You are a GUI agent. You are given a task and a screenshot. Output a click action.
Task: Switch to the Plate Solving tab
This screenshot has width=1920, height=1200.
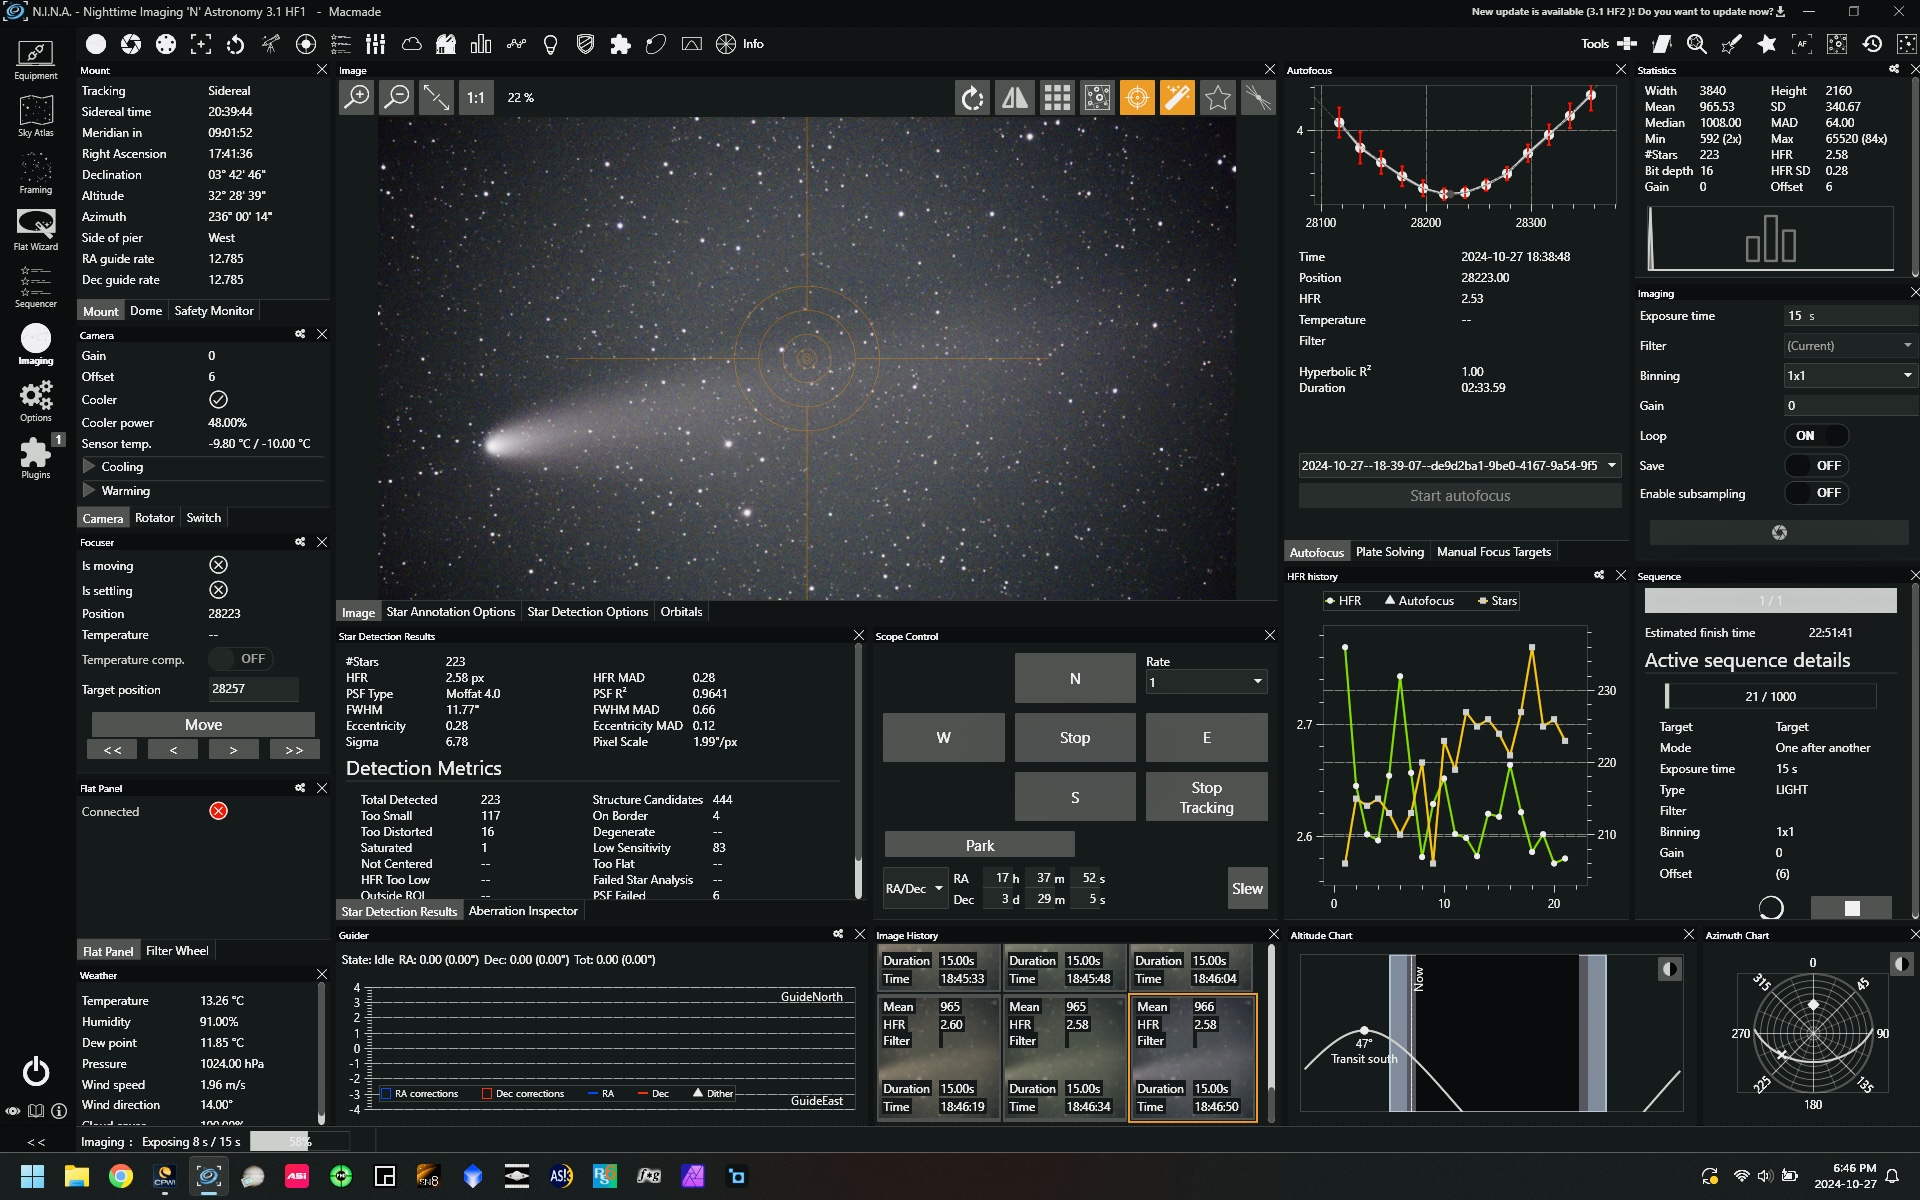[x=1389, y=552]
